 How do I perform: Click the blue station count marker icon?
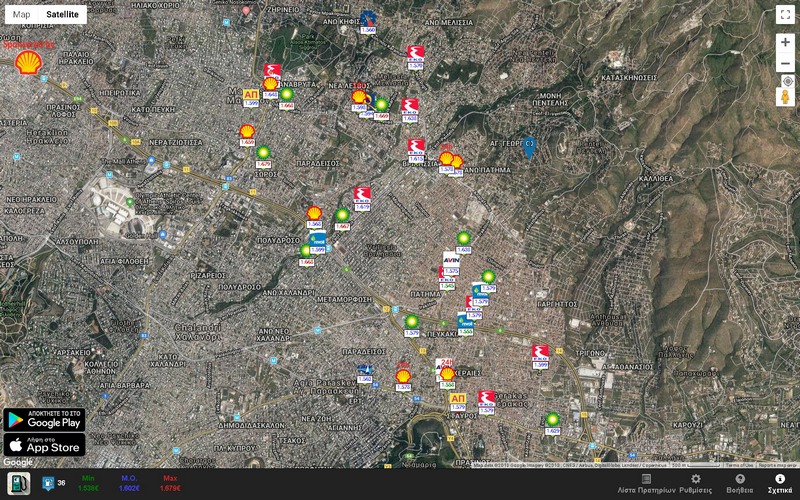[48, 483]
